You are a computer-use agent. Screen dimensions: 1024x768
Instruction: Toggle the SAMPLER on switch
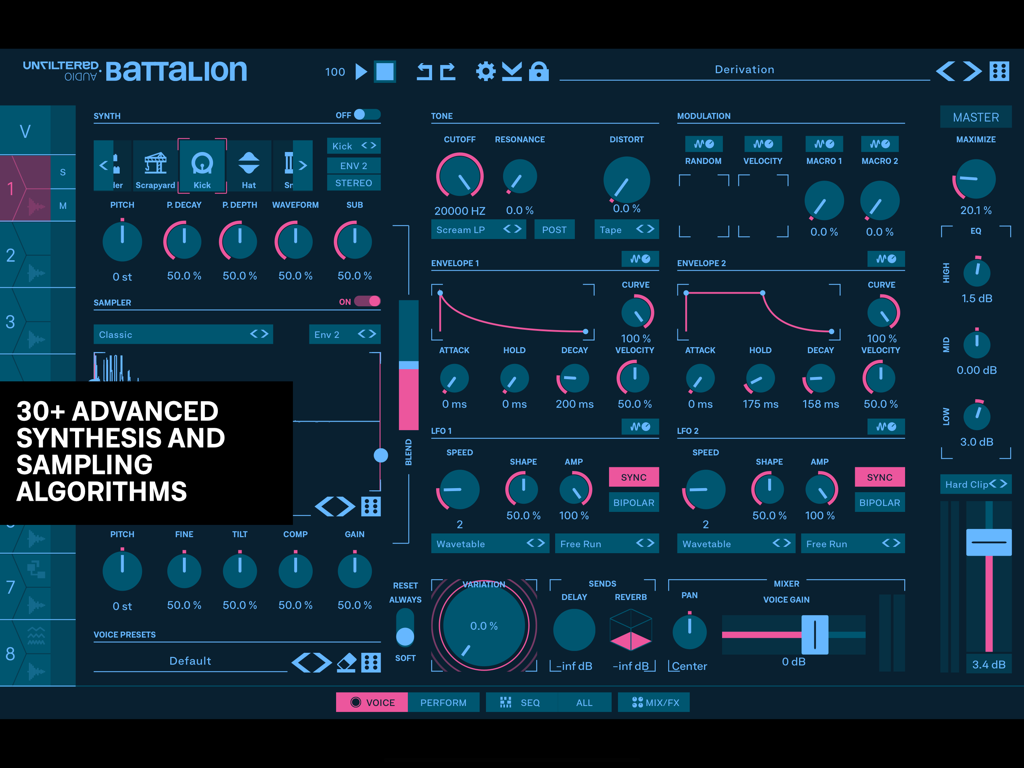(x=367, y=300)
